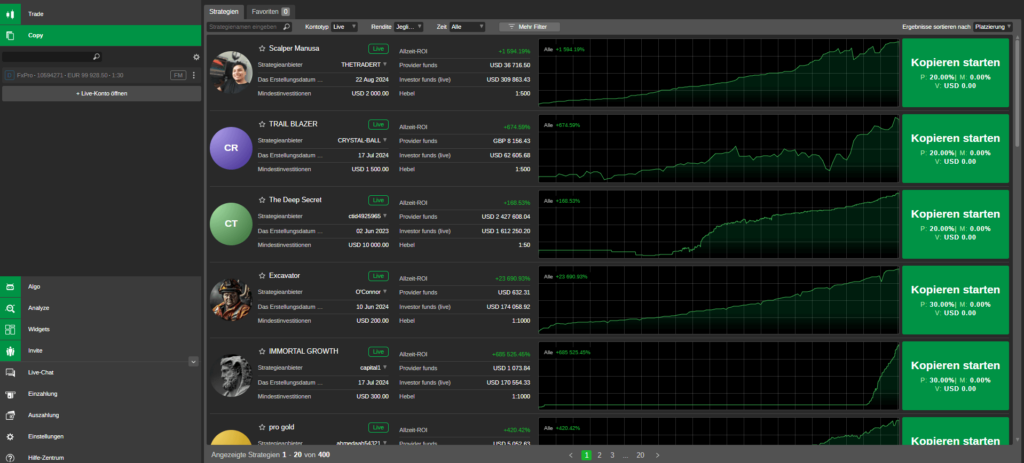Start copying the IMMORTAL GROWTH strategy

click(955, 375)
